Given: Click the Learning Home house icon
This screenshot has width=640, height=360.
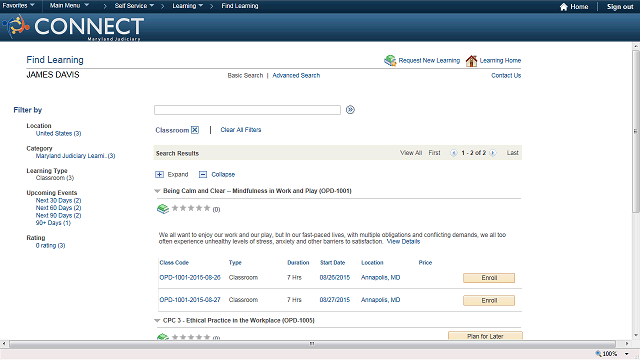Looking at the screenshot, I should point(471,60).
